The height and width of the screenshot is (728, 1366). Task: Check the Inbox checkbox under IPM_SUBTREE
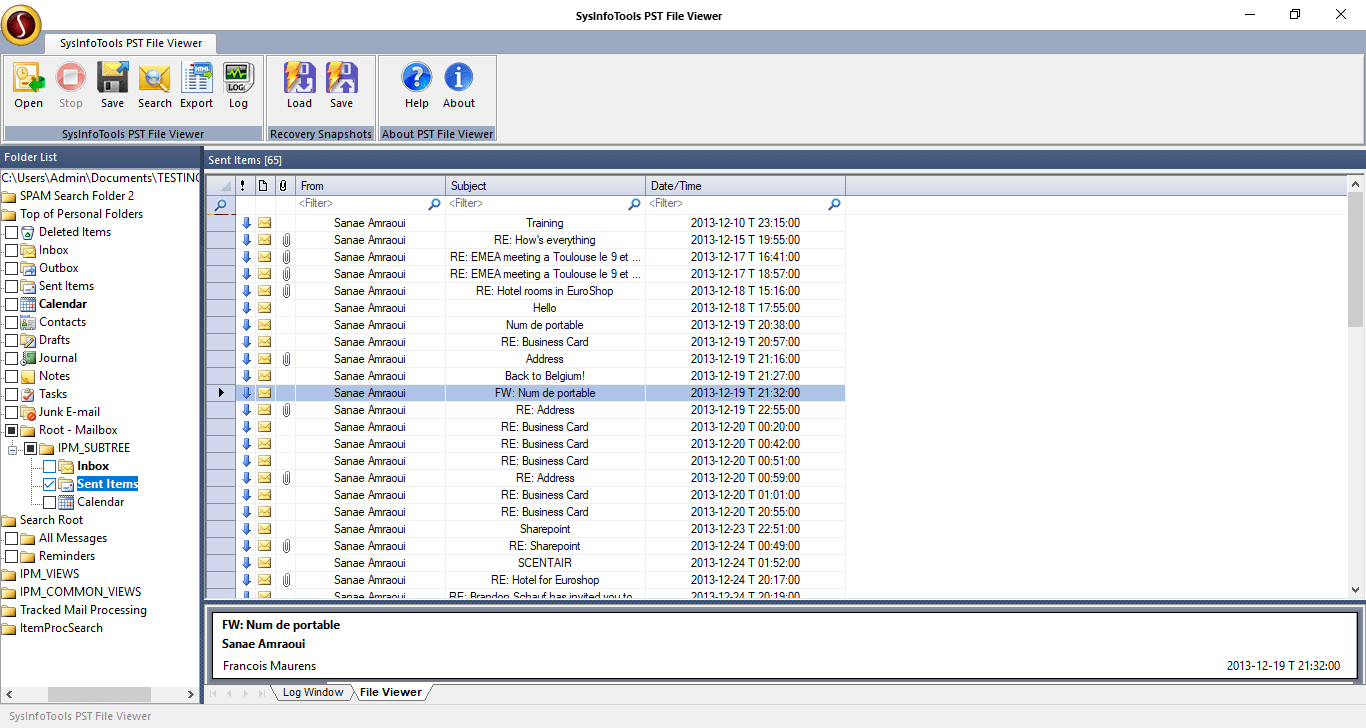pos(47,465)
